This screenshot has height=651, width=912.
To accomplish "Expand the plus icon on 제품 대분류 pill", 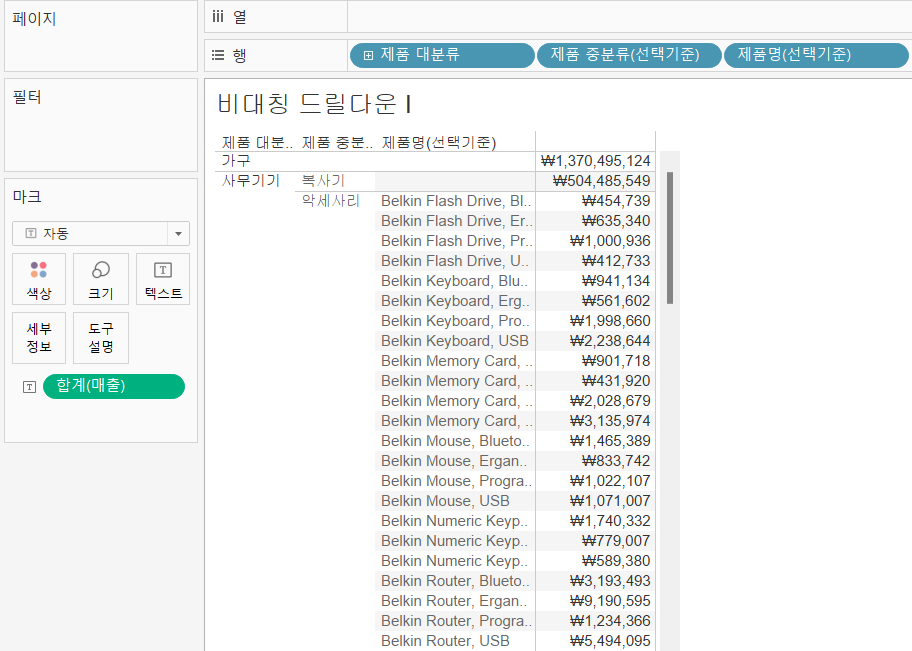I will (x=368, y=55).
